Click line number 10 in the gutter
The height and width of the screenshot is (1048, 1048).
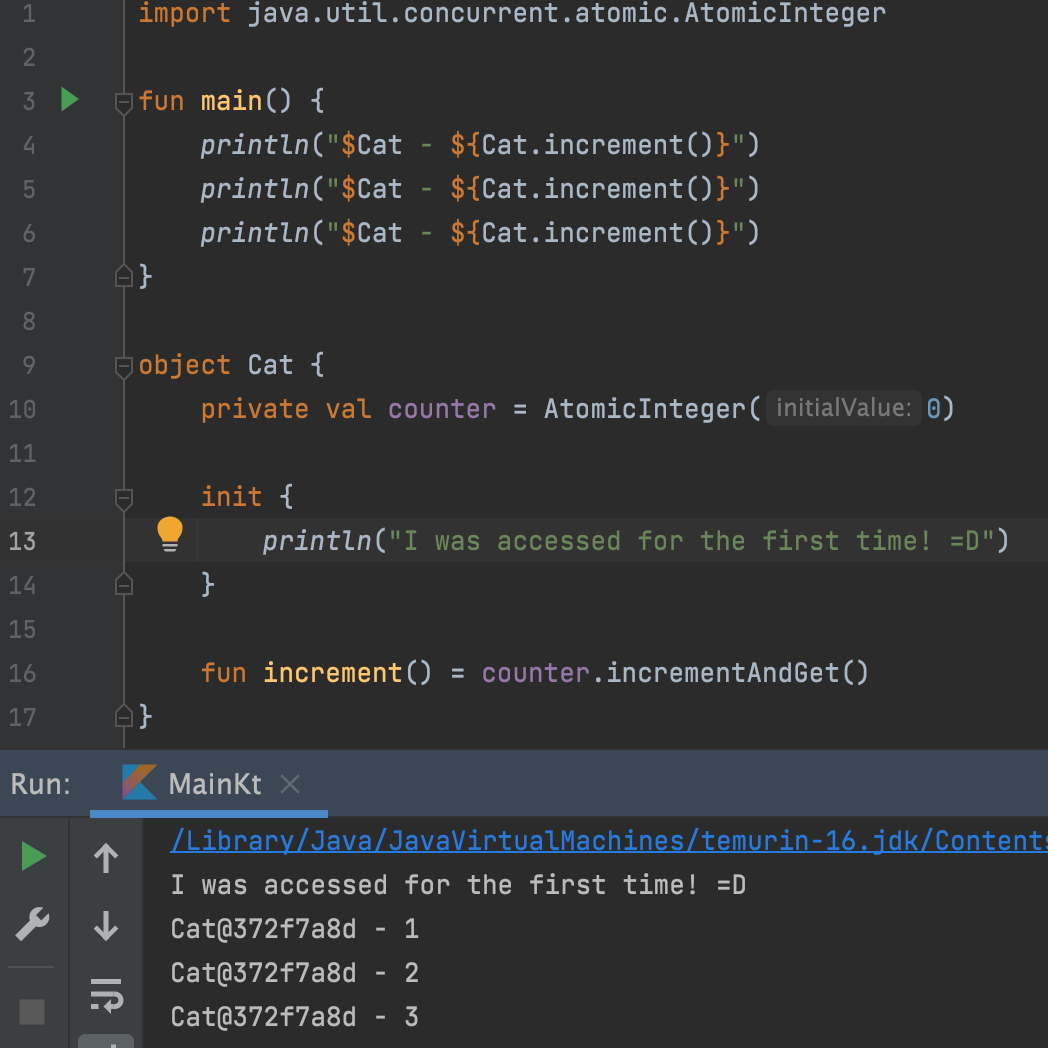22,409
